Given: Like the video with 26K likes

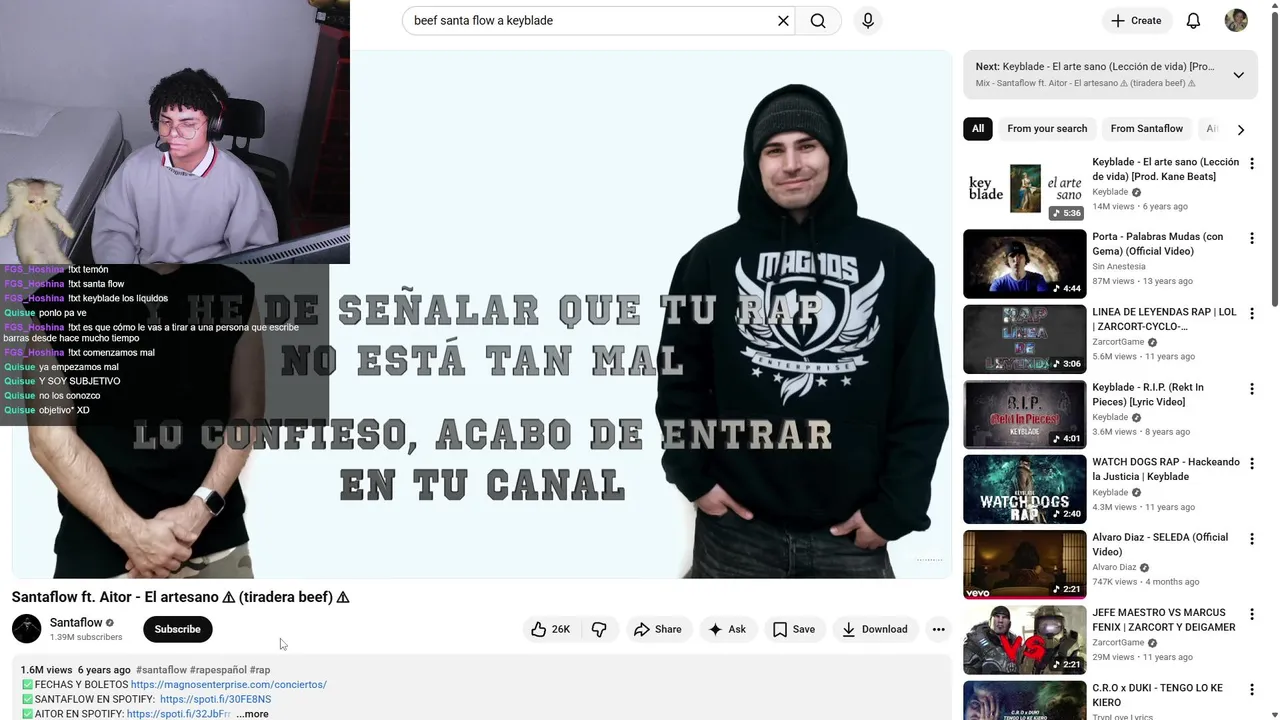Looking at the screenshot, I should point(550,629).
